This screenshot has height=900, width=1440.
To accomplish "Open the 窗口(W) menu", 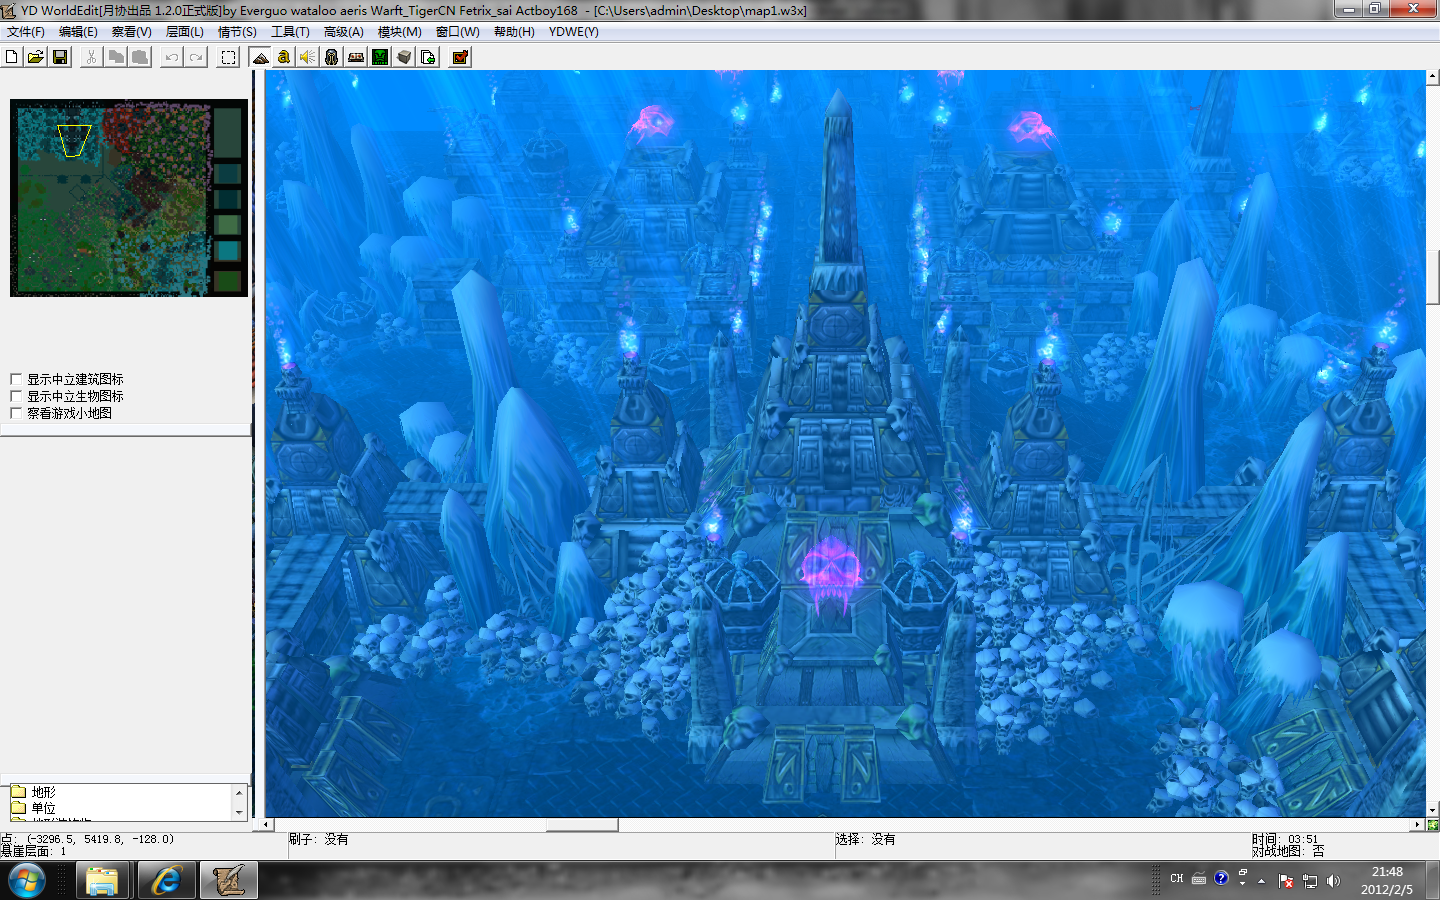I will point(457,32).
